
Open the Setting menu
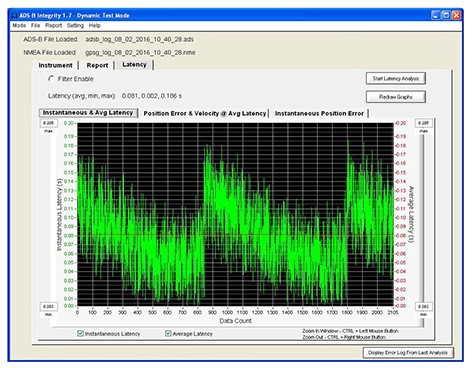click(75, 26)
